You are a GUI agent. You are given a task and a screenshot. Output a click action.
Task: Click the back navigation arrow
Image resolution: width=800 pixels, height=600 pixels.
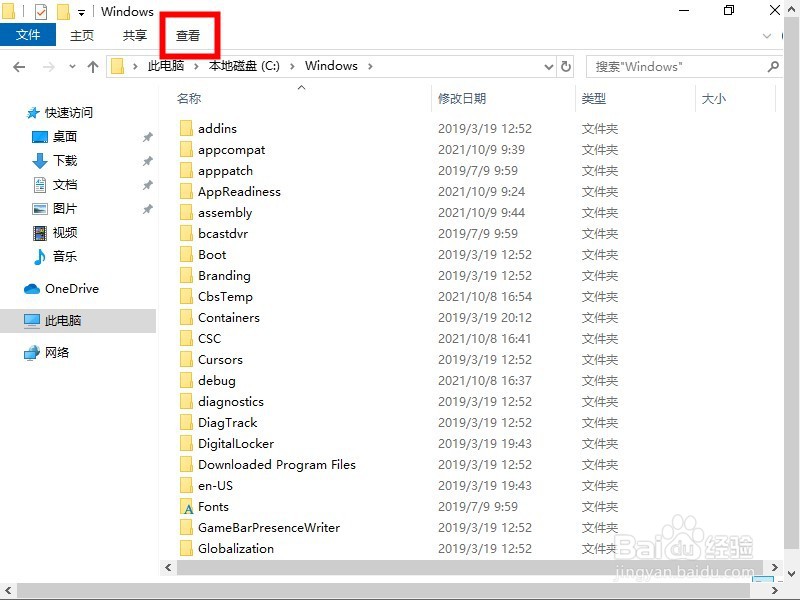click(x=19, y=67)
